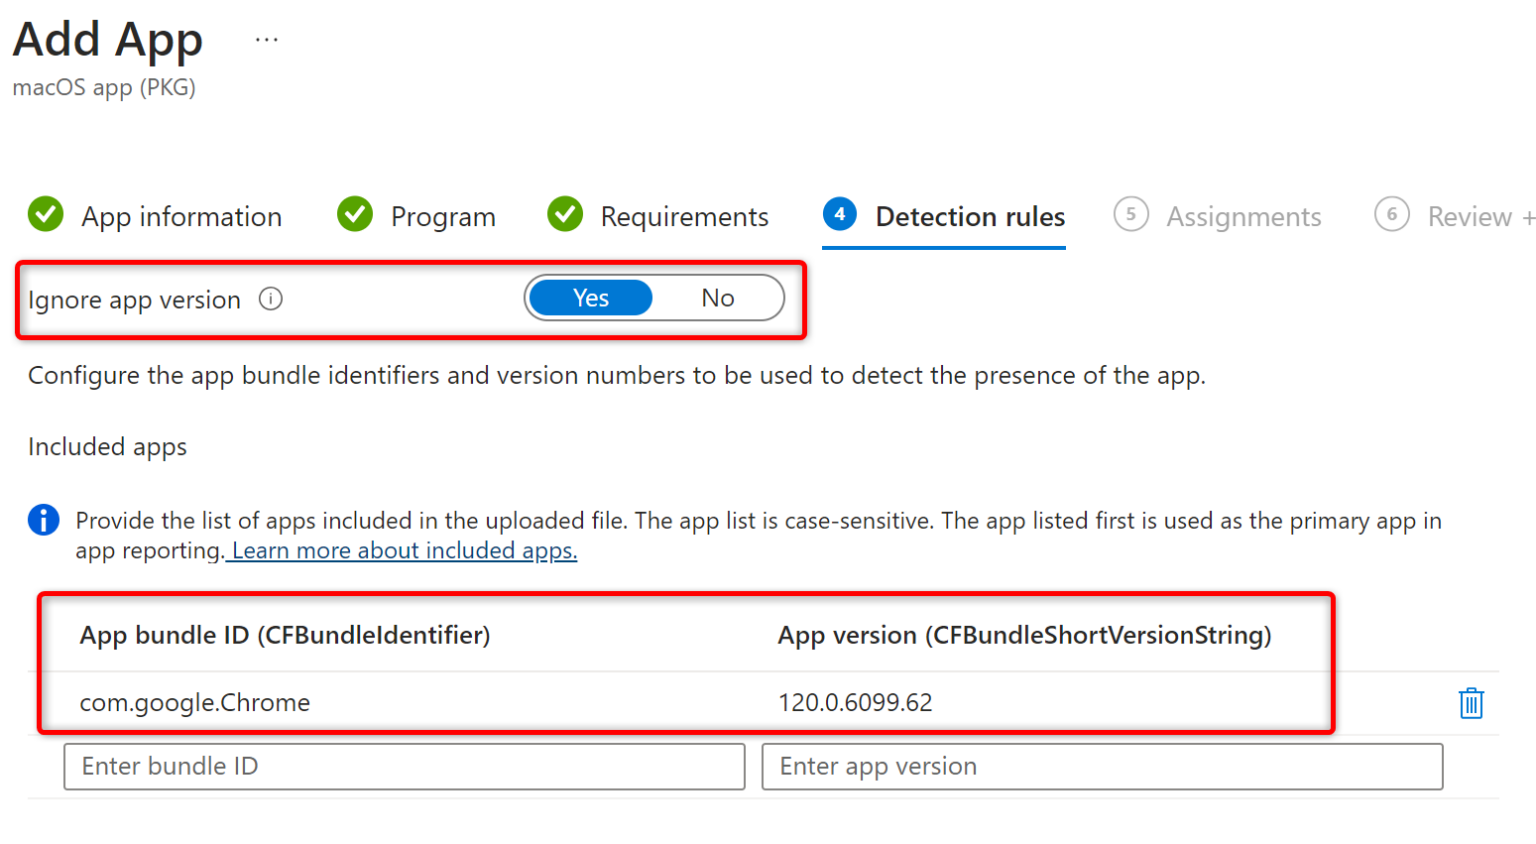Go to the Requirements tab

684,217
